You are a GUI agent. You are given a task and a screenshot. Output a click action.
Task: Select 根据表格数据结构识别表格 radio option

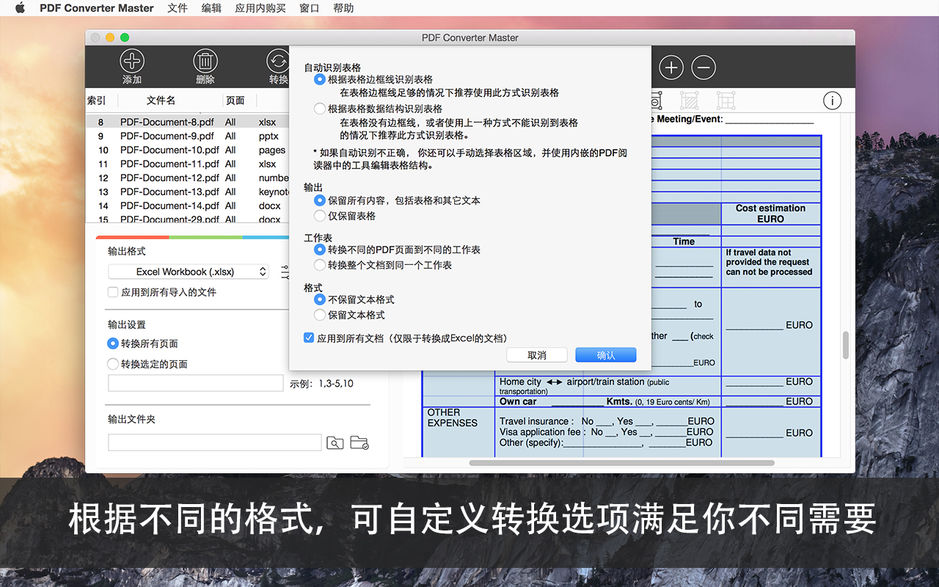tap(318, 109)
